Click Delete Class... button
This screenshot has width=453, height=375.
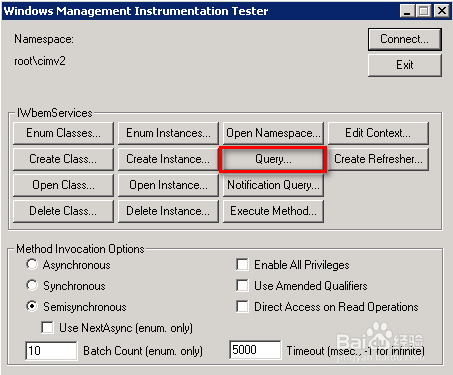[63, 211]
